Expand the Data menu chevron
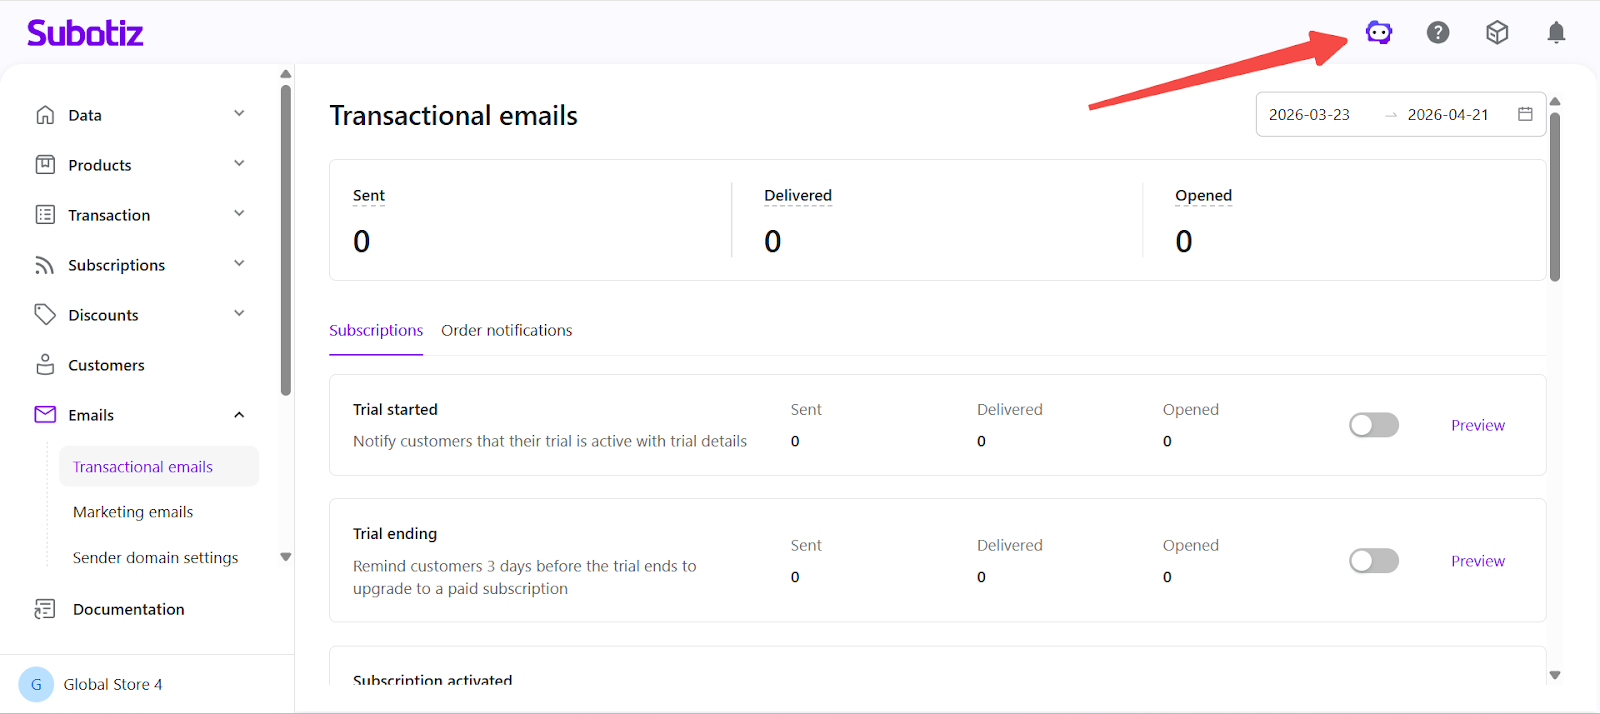1600x714 pixels. point(239,114)
